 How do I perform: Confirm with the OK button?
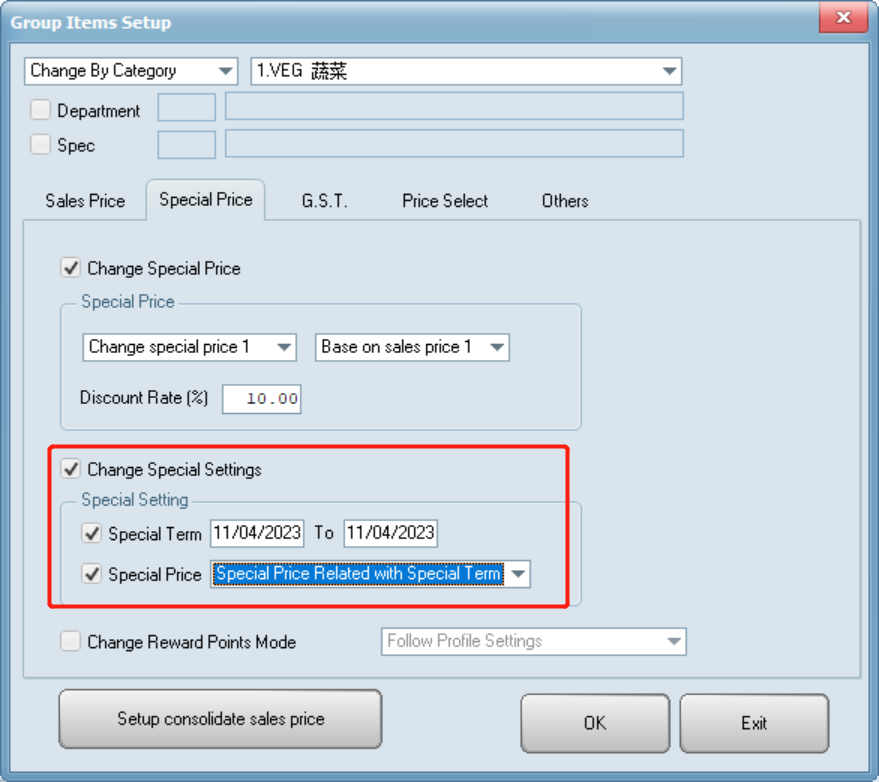[x=595, y=722]
